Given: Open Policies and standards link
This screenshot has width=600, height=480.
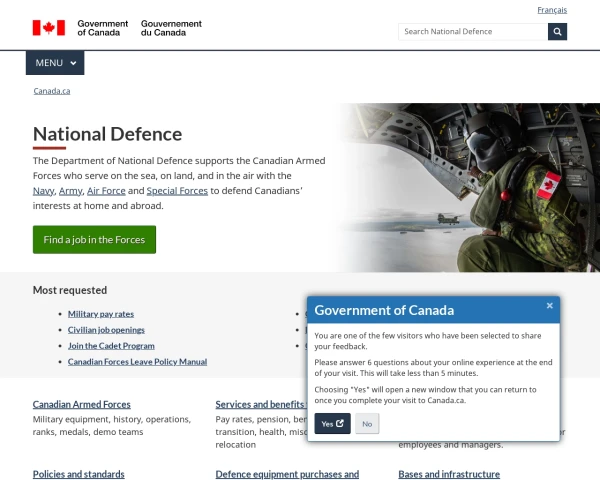Looking at the screenshot, I should [x=78, y=474].
